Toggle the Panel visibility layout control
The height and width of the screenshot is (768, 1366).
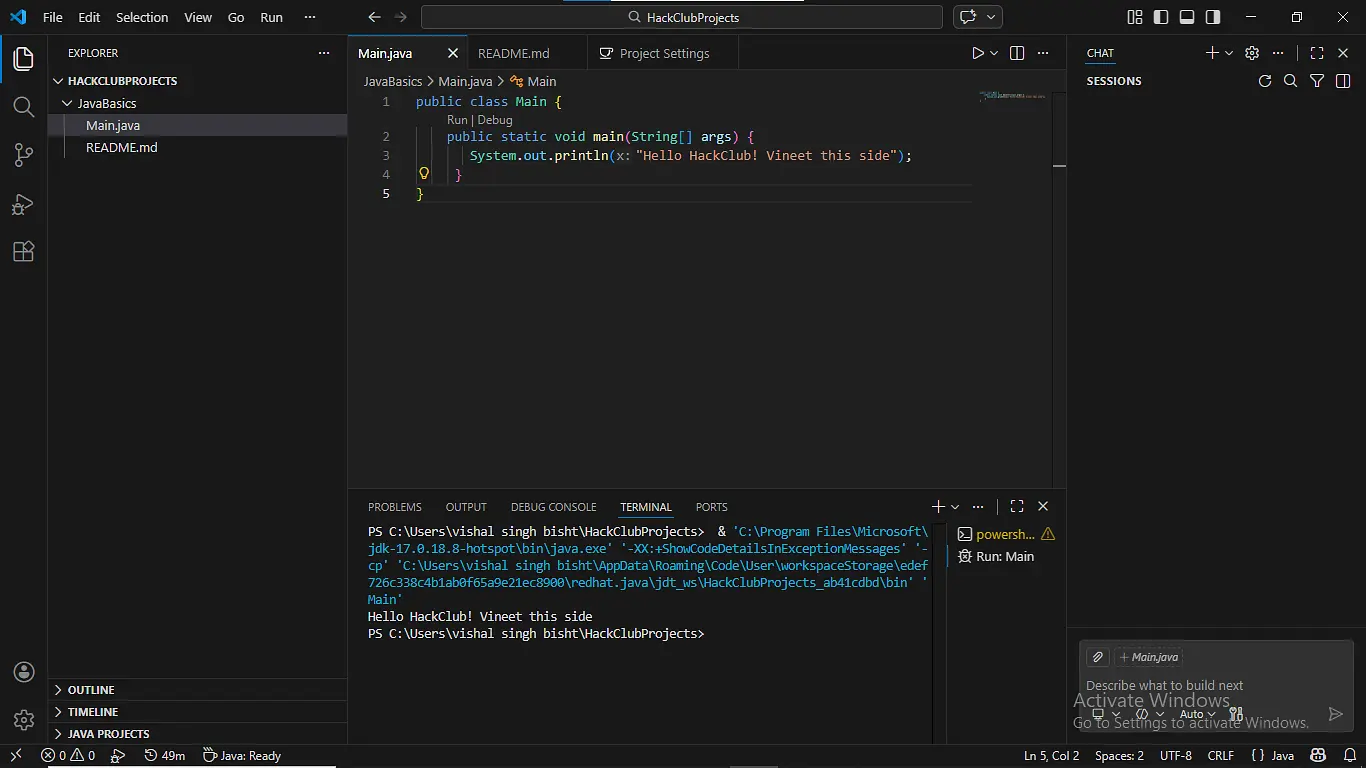[1187, 17]
